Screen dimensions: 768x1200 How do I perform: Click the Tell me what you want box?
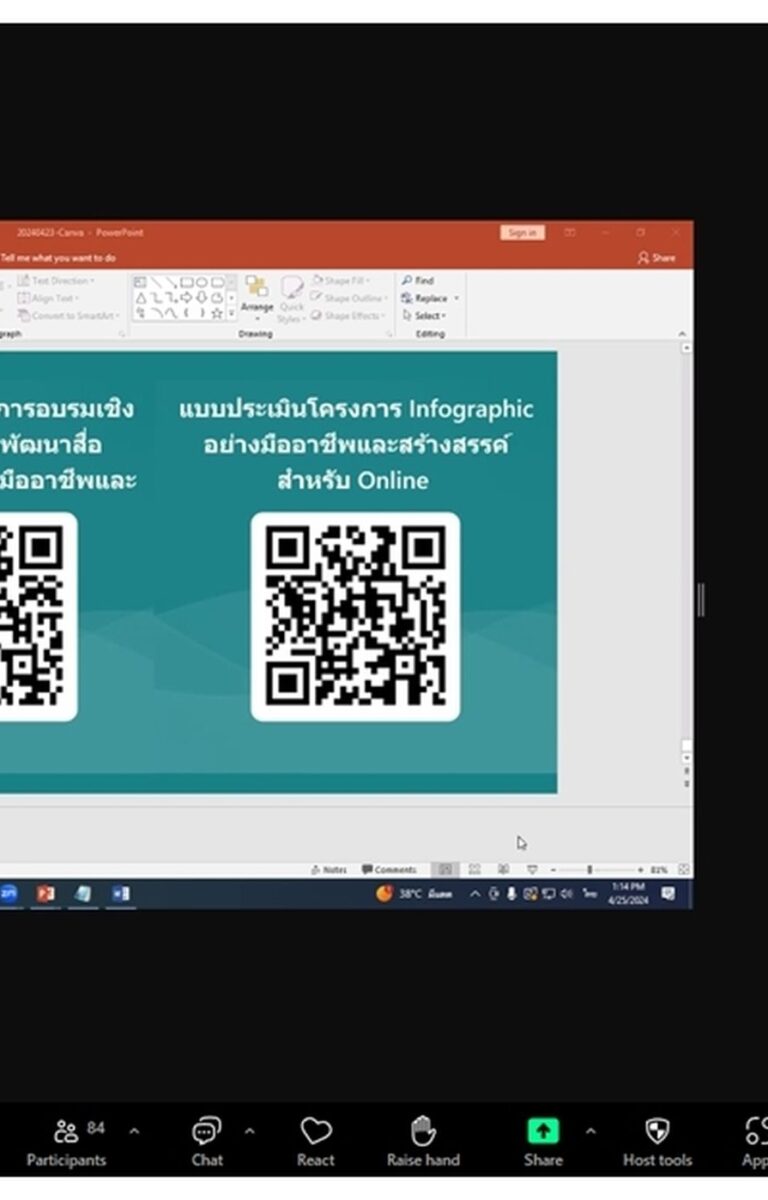click(58, 258)
